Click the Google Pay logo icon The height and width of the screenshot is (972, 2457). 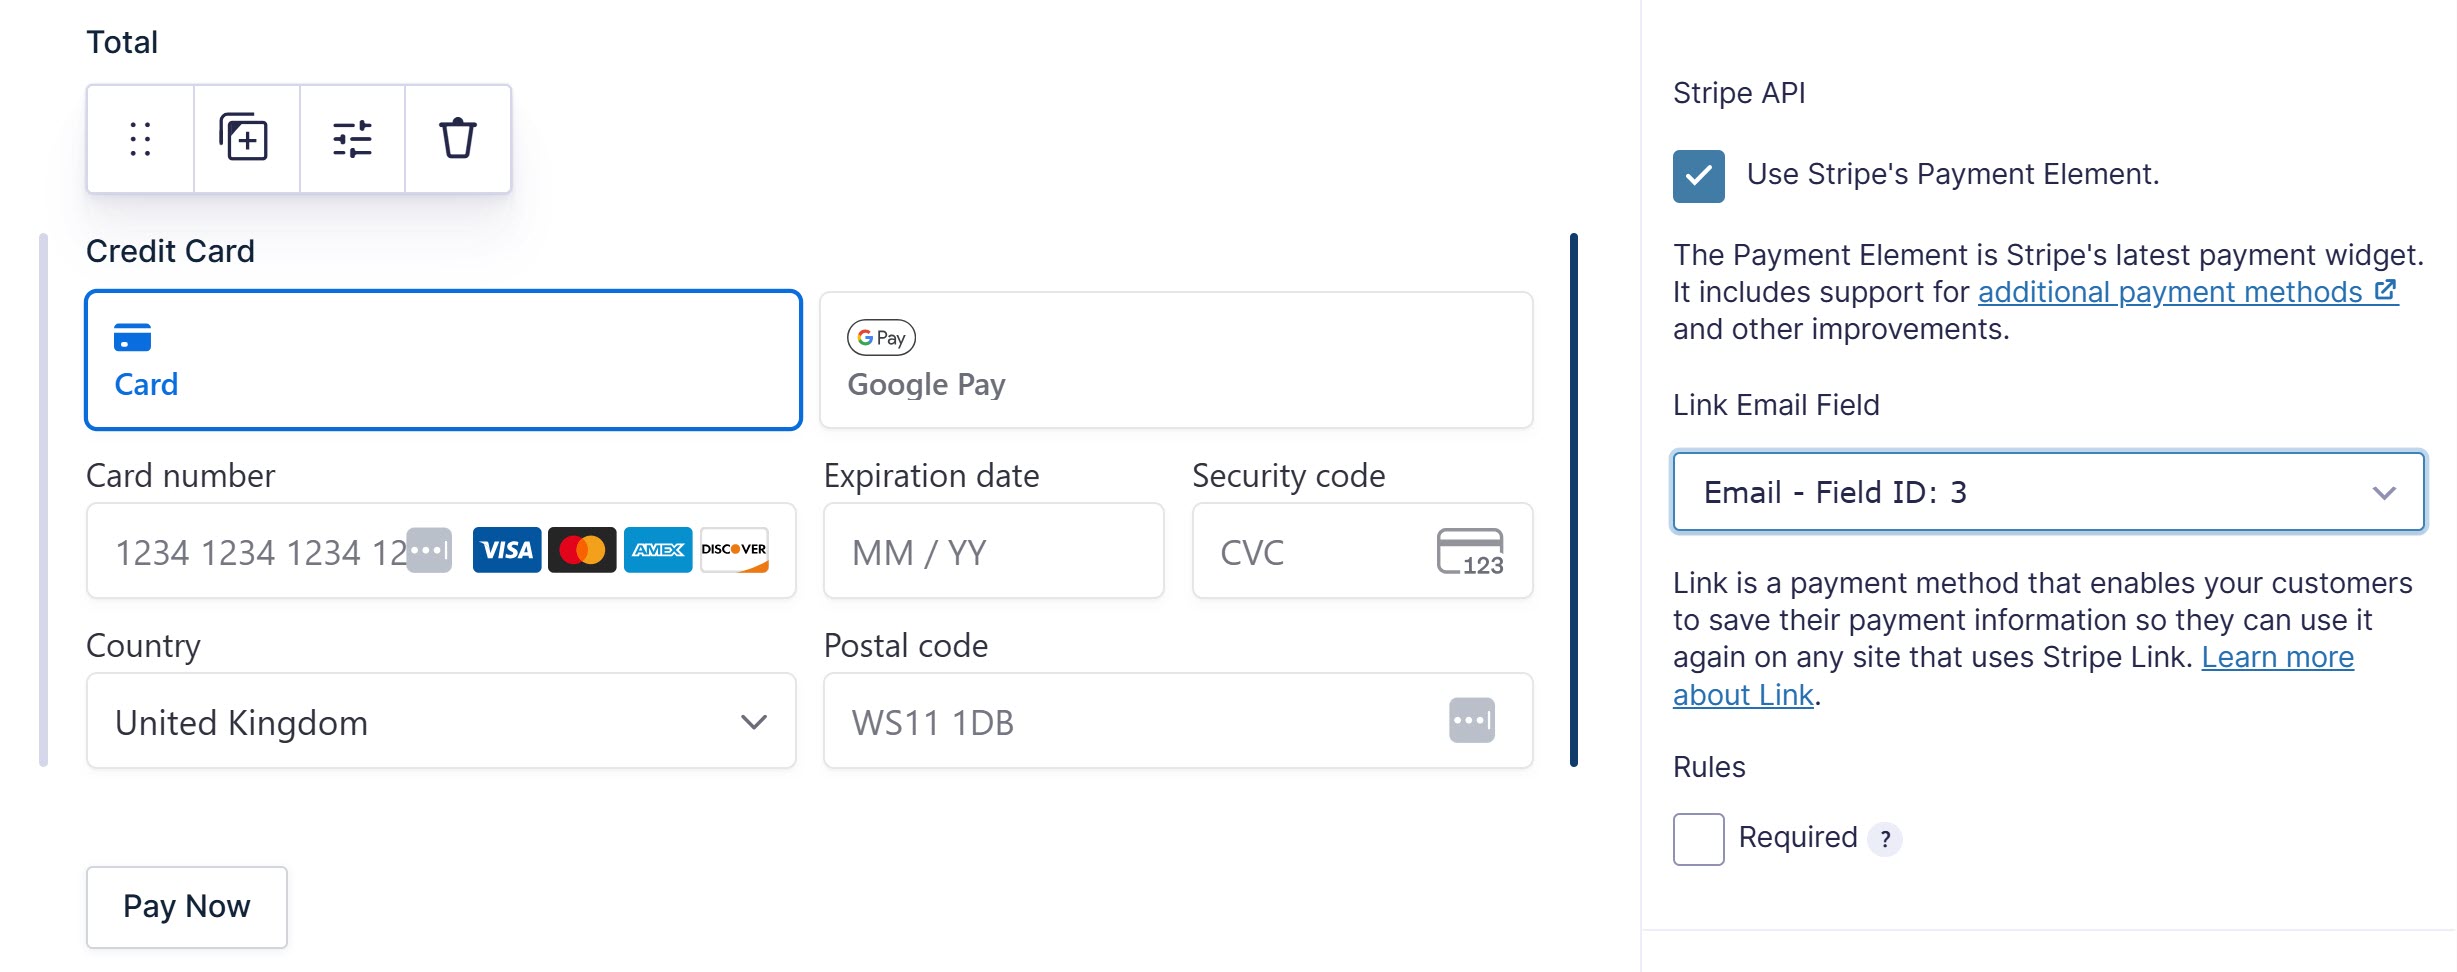pyautogui.click(x=880, y=338)
